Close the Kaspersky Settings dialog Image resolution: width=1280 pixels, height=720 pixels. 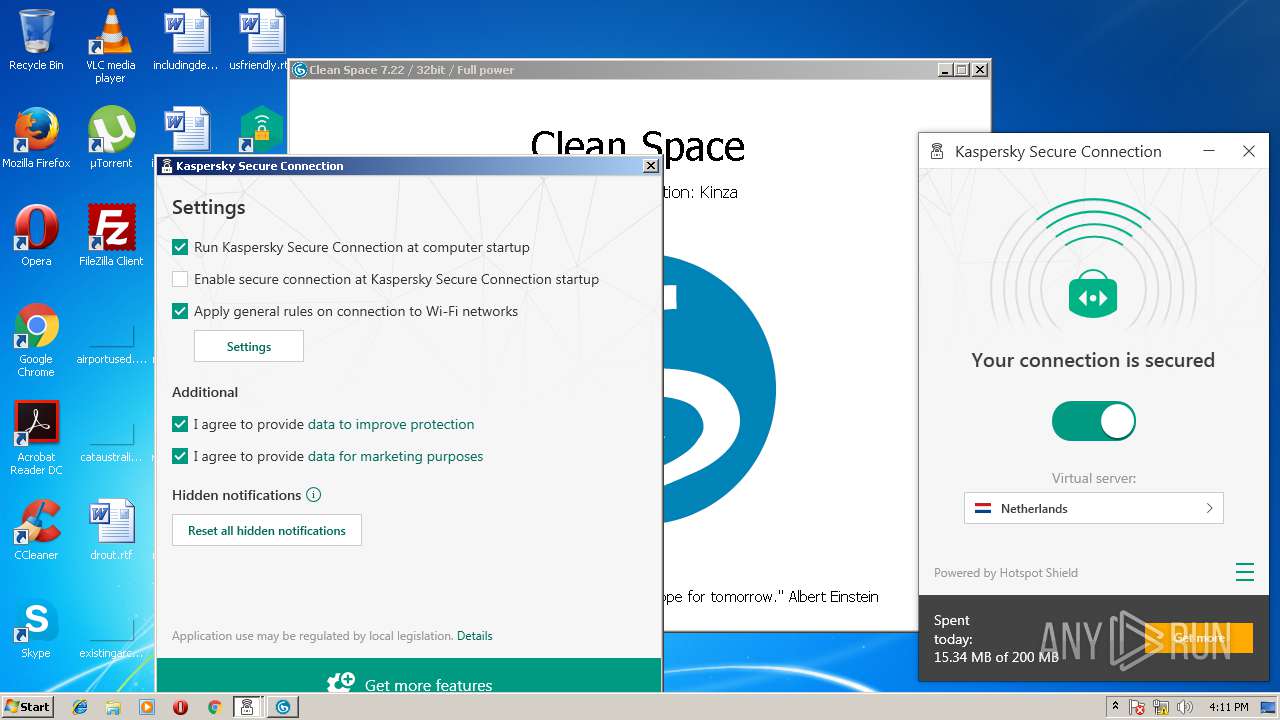650,166
